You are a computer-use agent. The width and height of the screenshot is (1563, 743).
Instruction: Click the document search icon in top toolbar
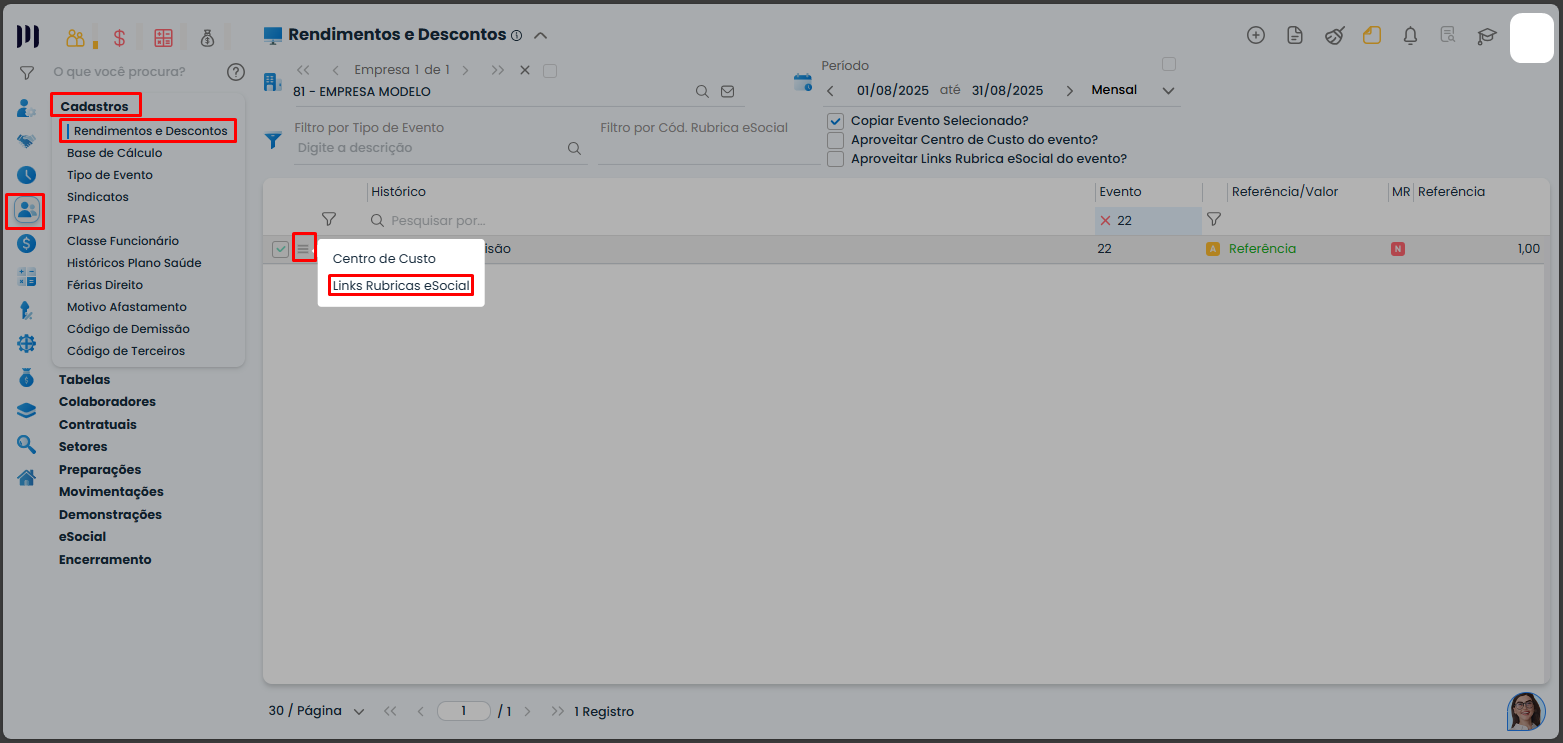[1448, 35]
